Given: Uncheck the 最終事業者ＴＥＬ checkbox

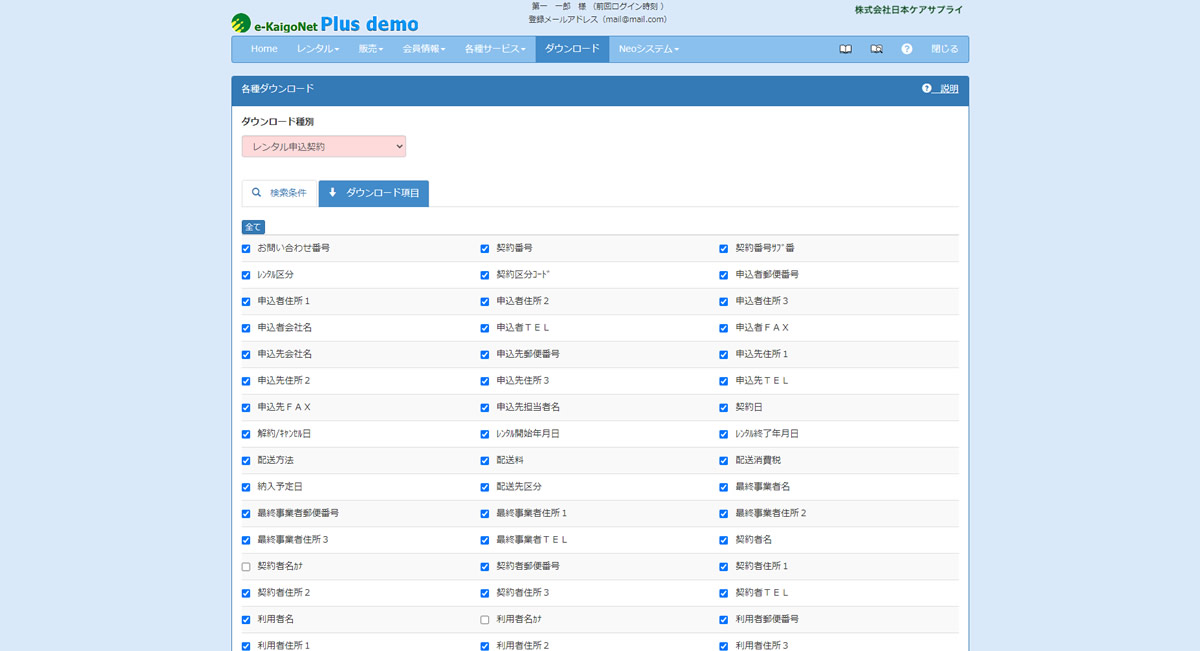Looking at the screenshot, I should coord(485,540).
